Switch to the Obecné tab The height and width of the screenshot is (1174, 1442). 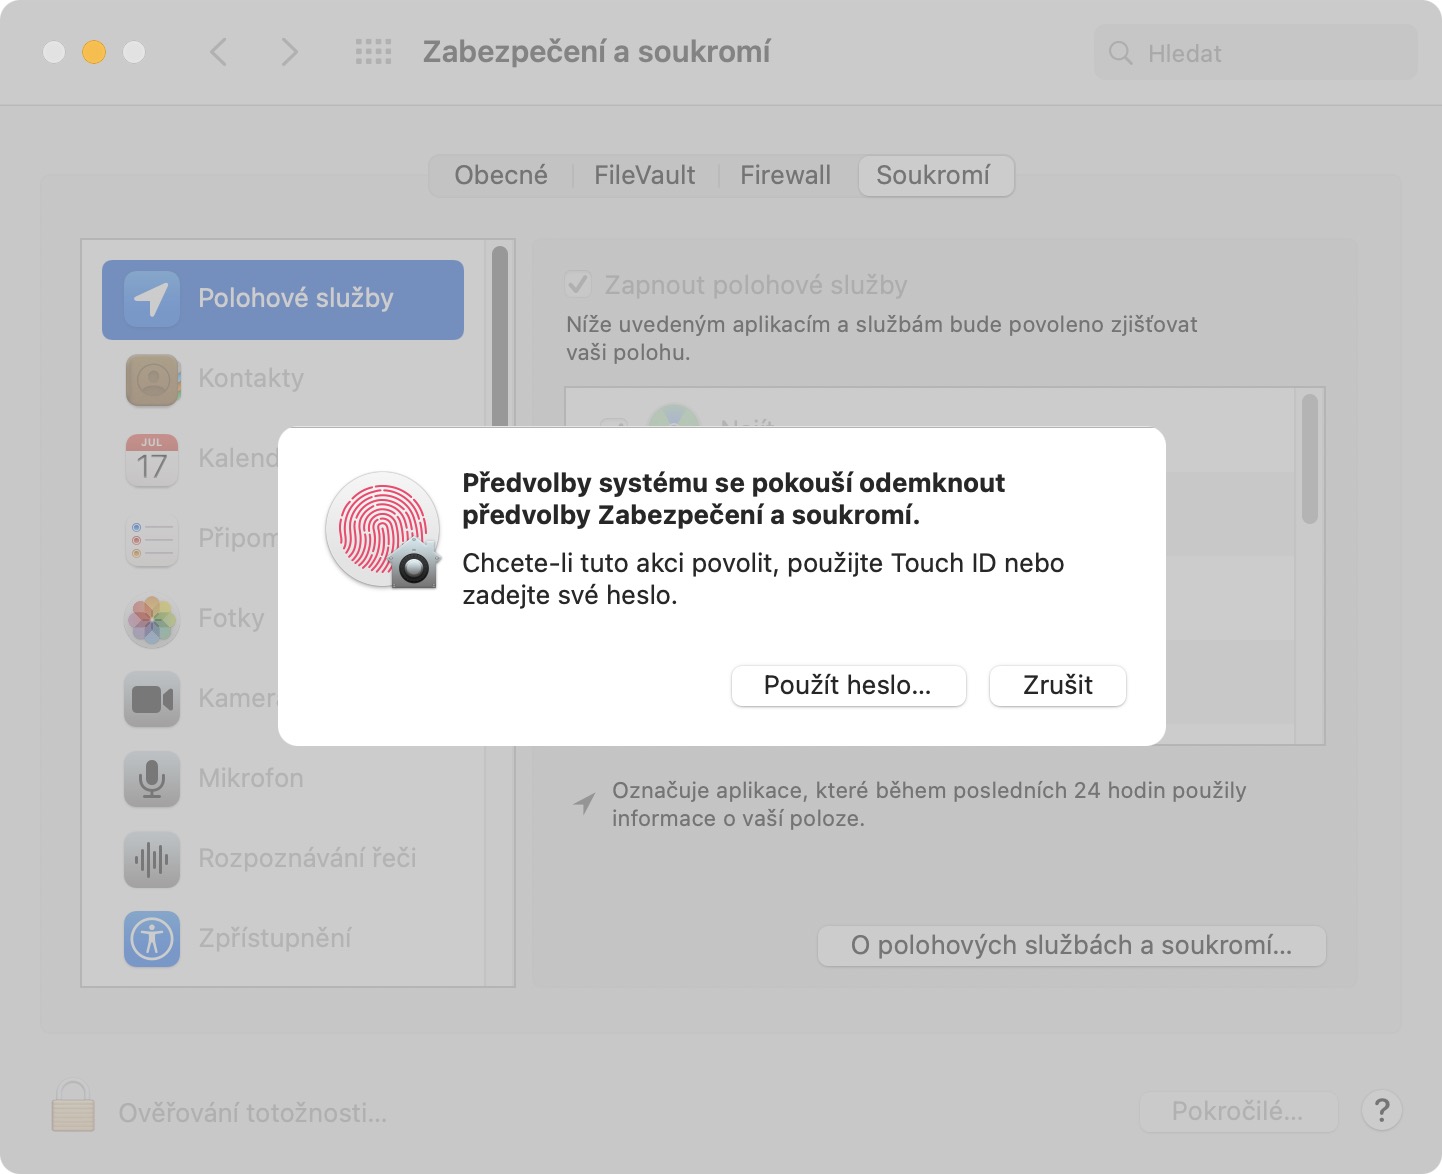(x=501, y=176)
